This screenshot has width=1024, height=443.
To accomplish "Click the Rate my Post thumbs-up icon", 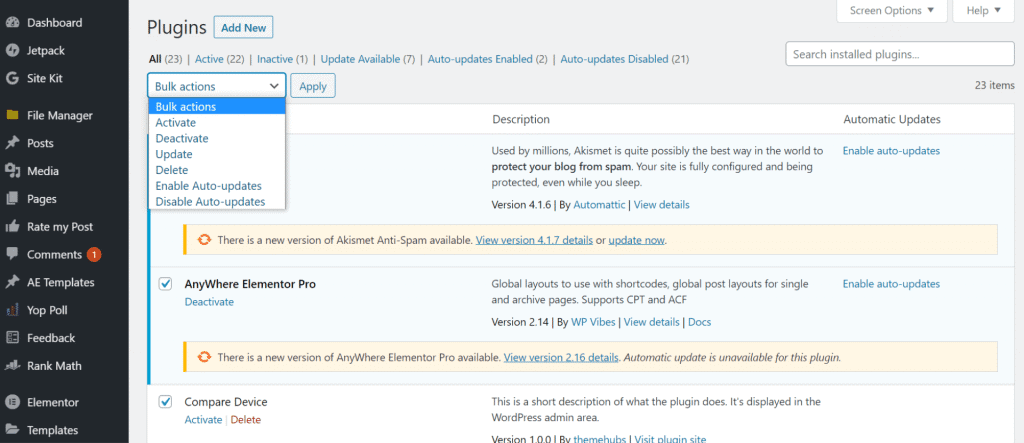I will [x=12, y=227].
